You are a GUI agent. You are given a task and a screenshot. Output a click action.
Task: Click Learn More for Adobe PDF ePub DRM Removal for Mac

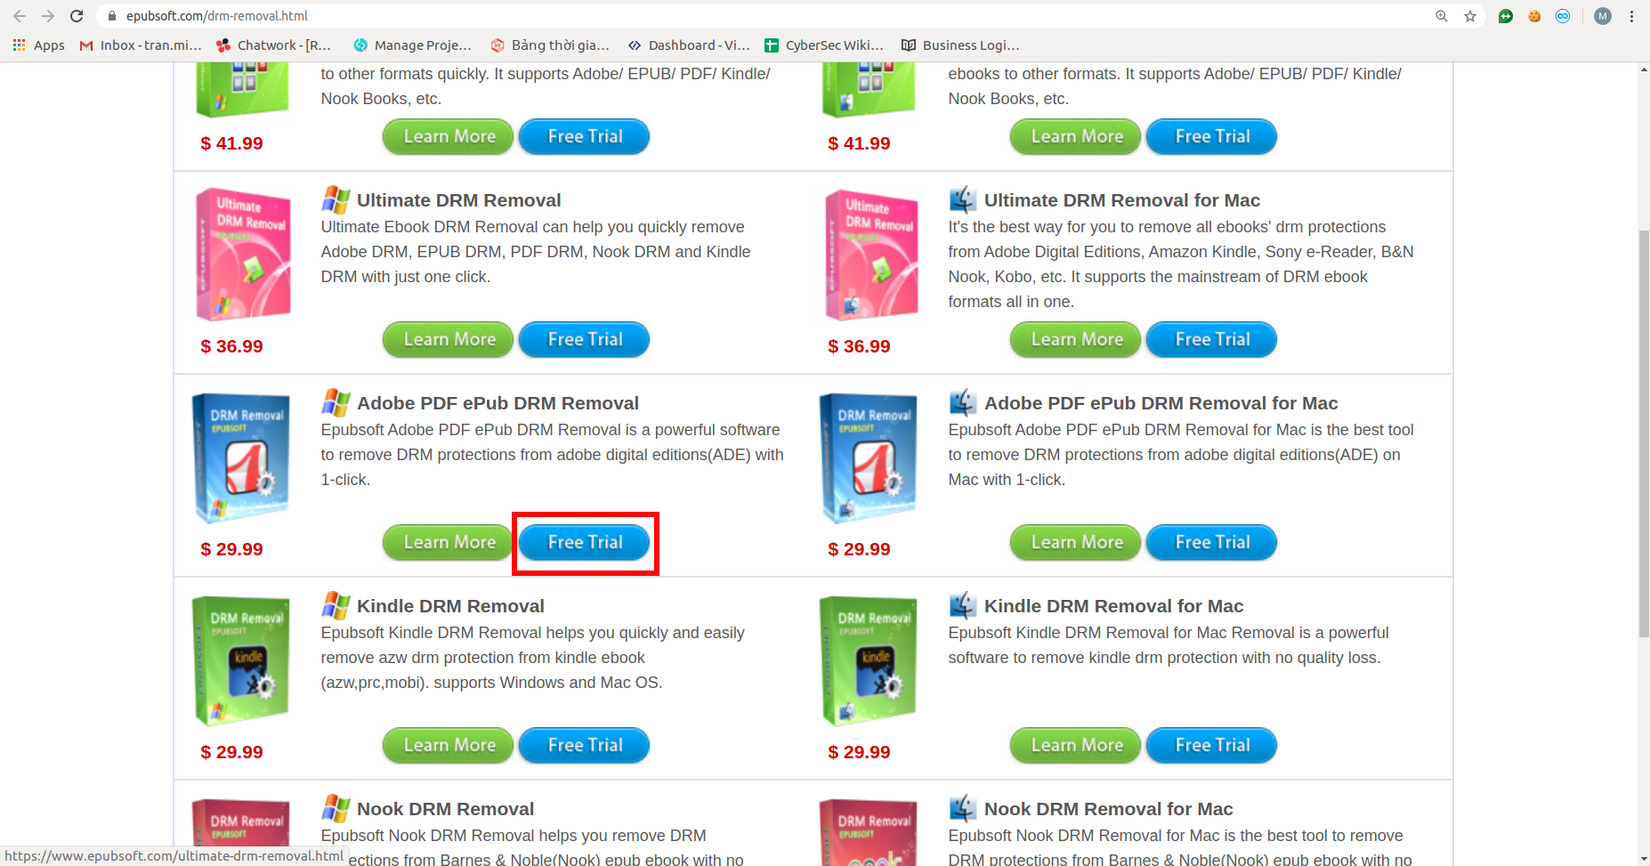coord(1076,542)
